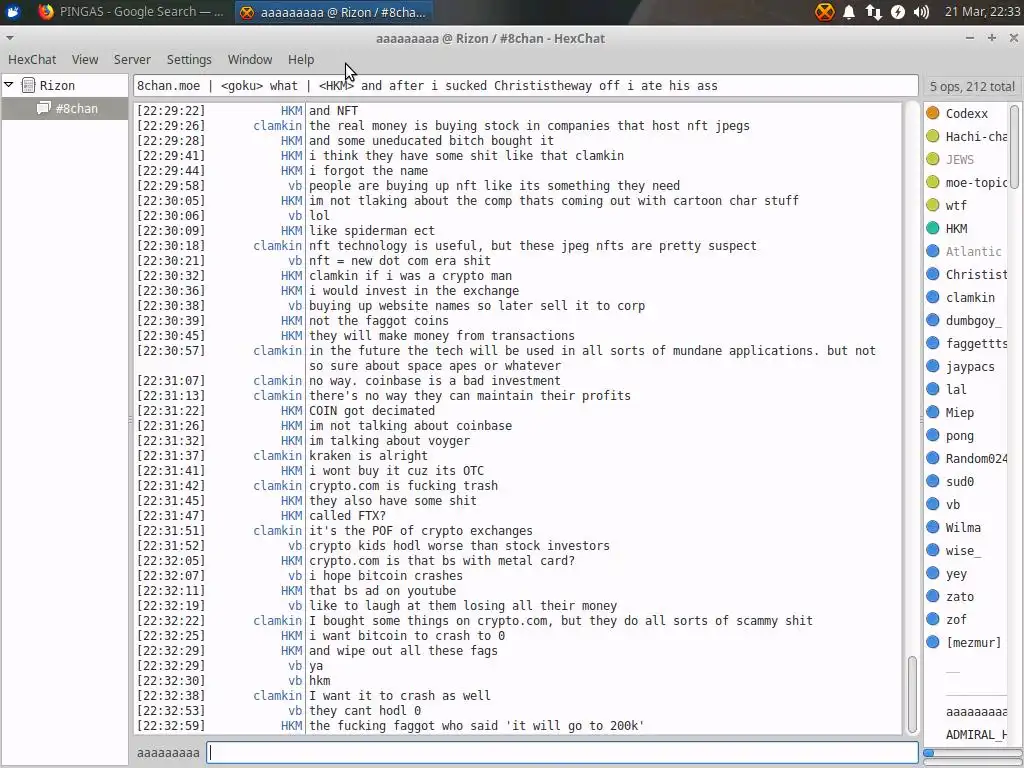Screen dimensions: 1024x768
Task: Select dumbgoy_ user status icon
Action: (x=933, y=320)
